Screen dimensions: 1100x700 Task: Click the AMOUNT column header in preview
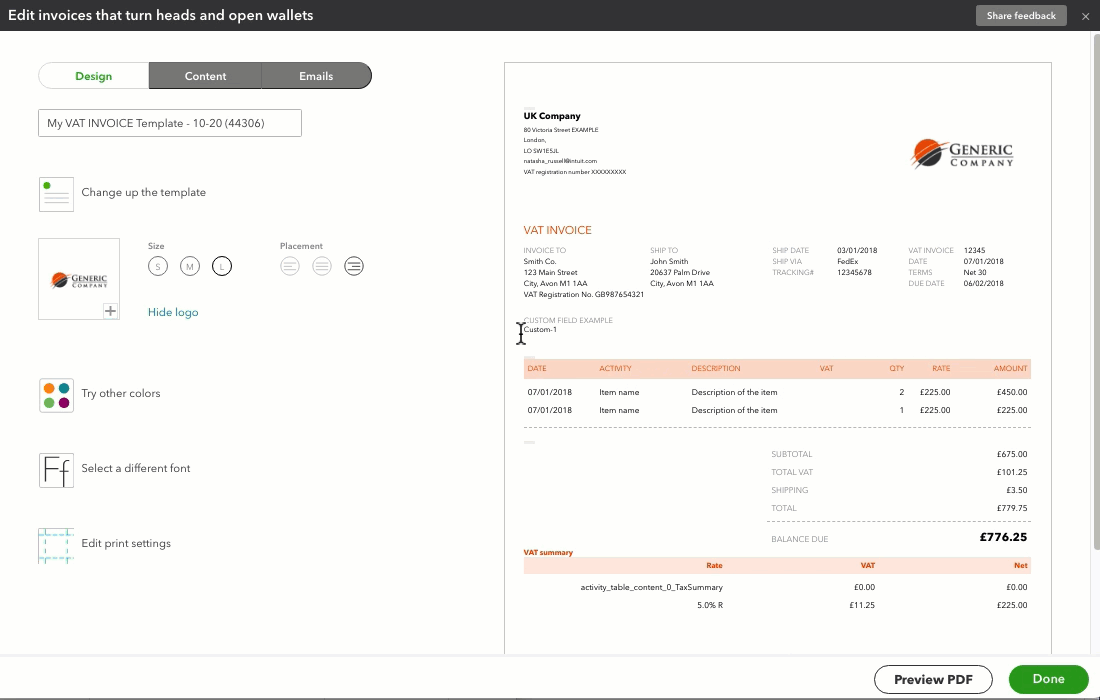[1010, 368]
